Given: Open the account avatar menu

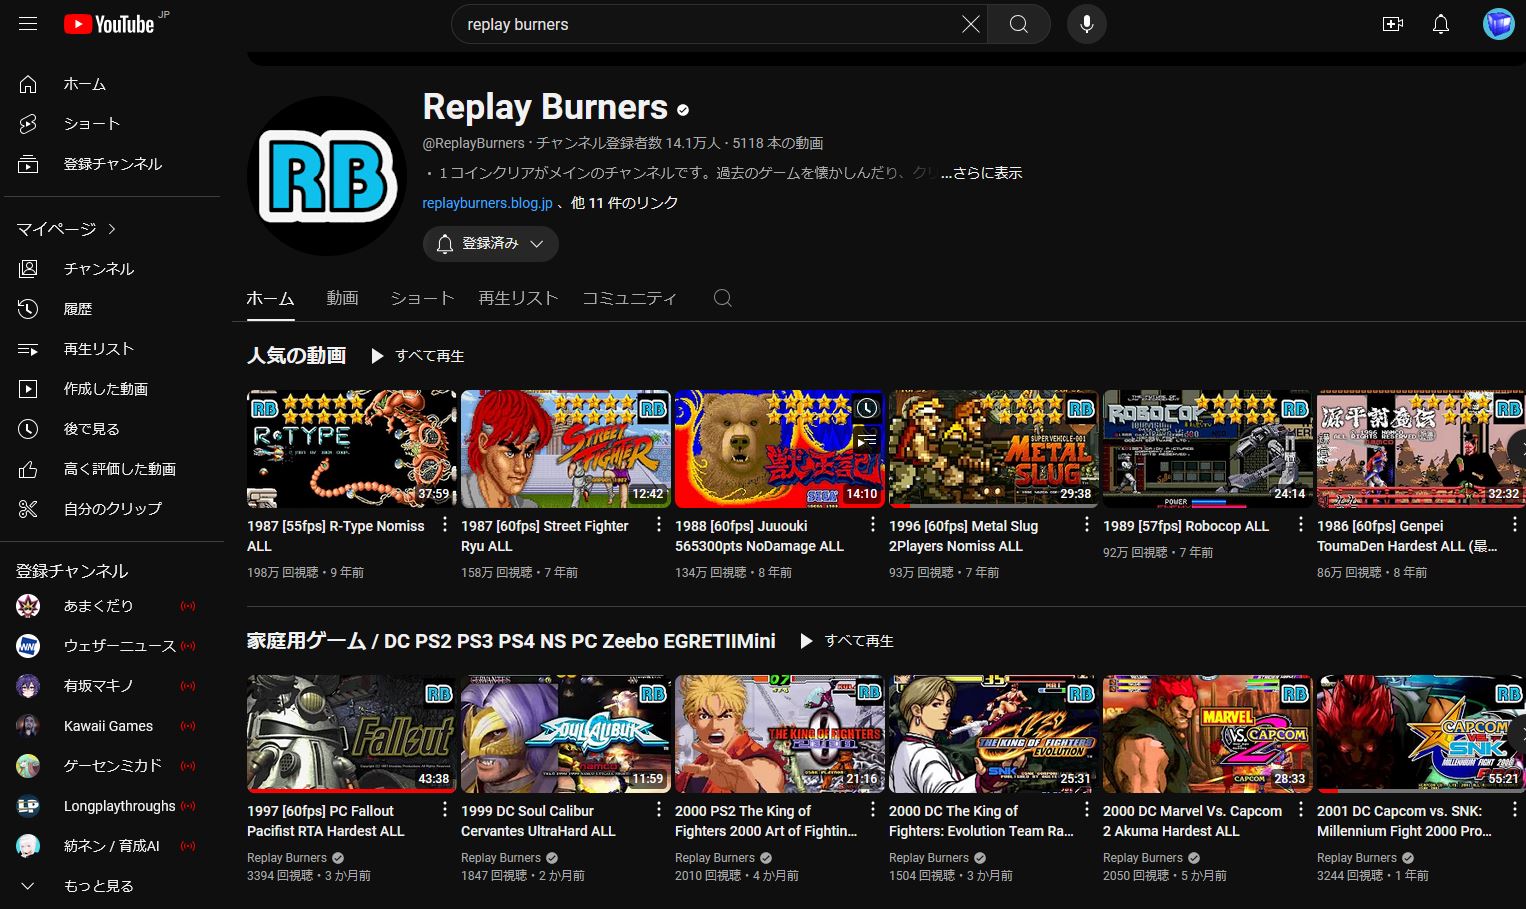Looking at the screenshot, I should coord(1498,24).
